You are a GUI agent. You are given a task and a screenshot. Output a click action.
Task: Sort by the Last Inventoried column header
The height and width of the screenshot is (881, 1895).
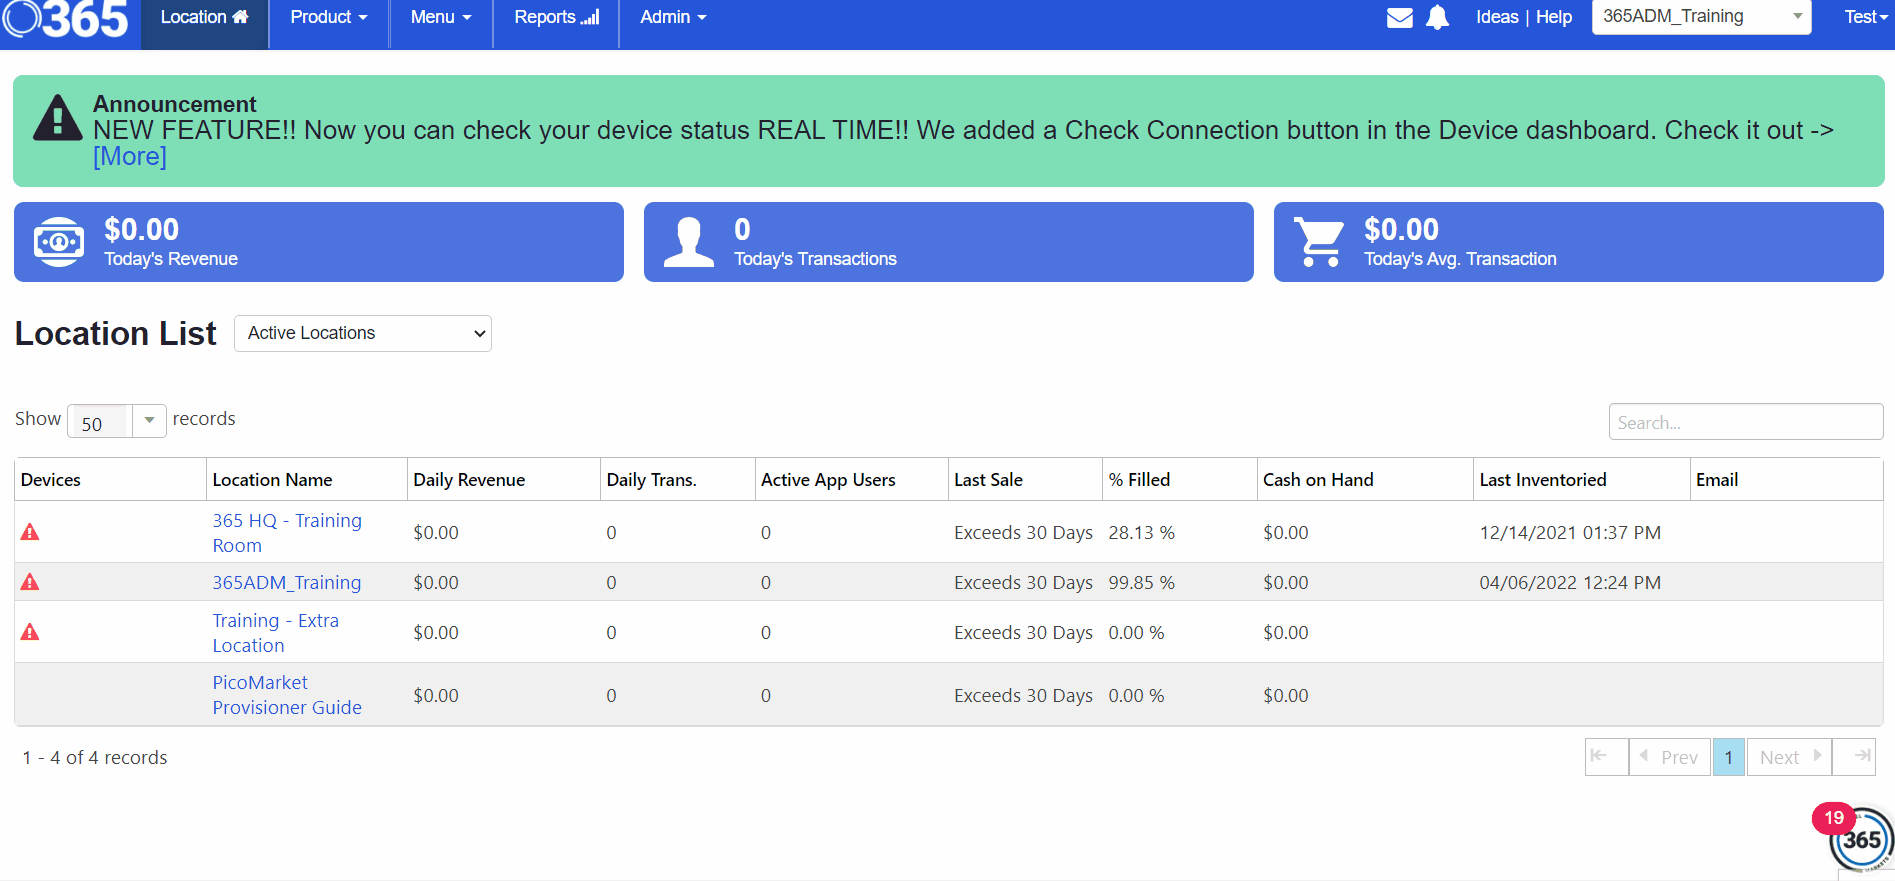point(1582,480)
